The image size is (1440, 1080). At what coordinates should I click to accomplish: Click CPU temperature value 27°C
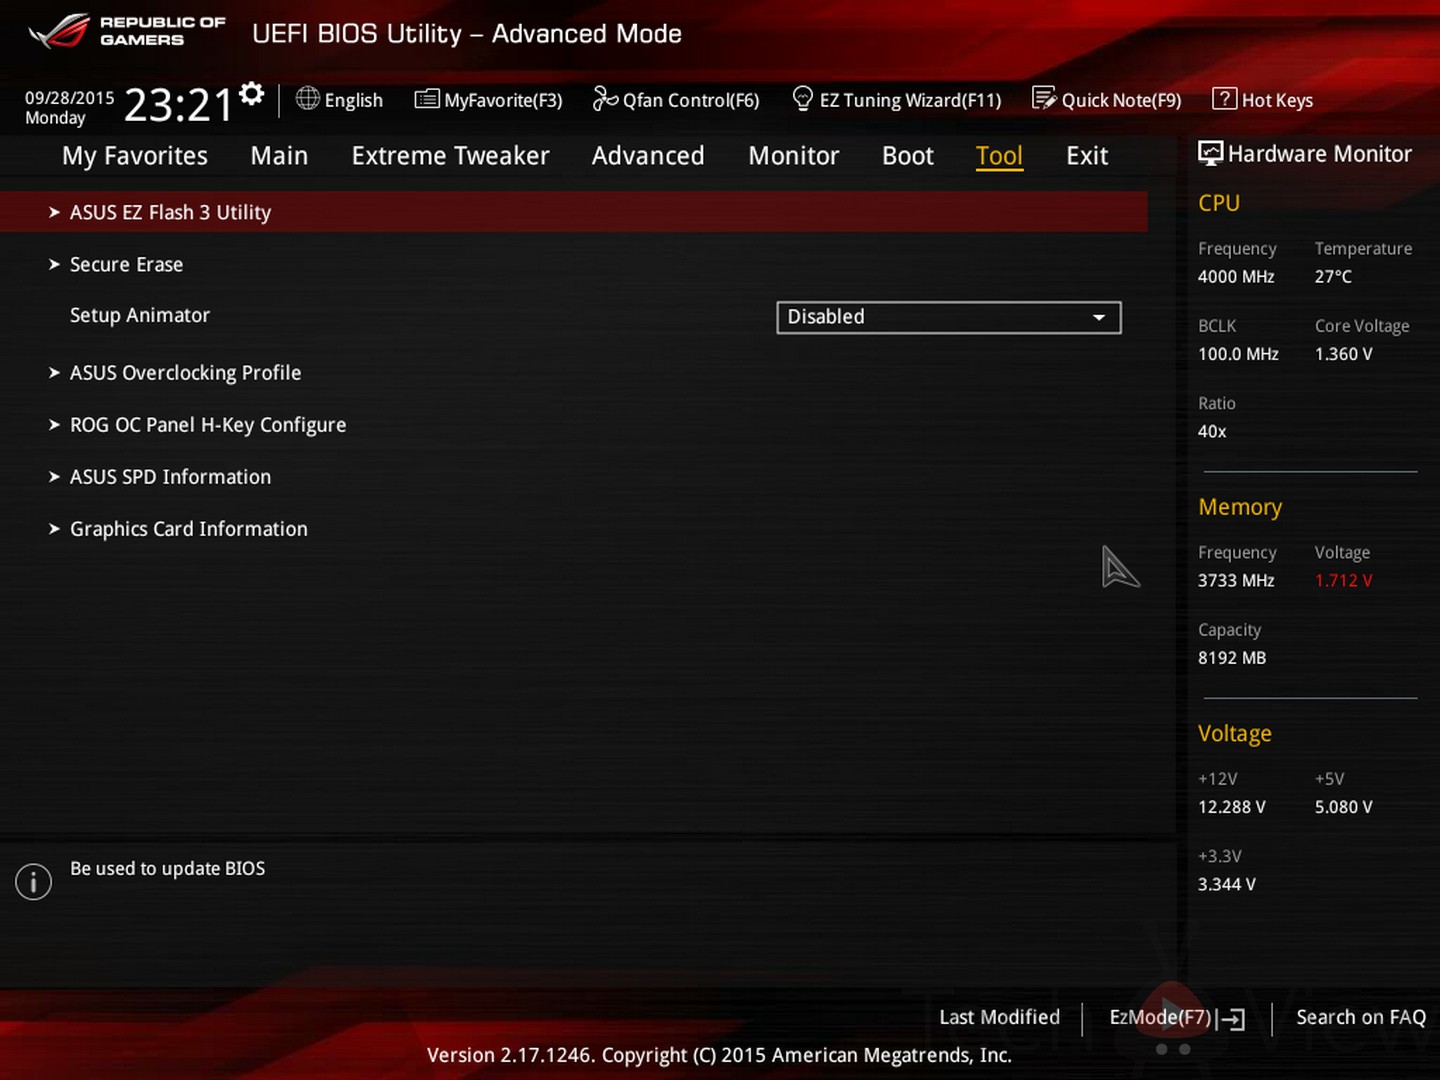coord(1333,277)
